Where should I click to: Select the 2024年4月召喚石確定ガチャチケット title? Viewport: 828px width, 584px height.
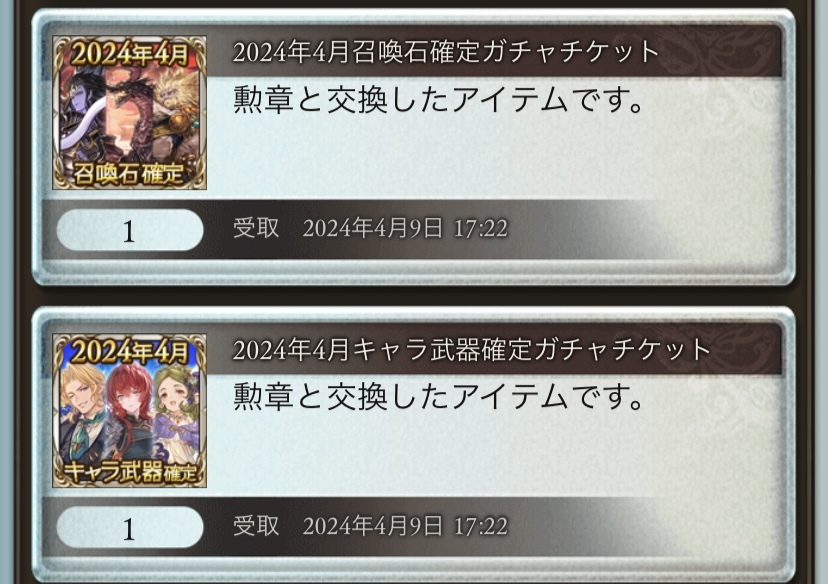click(x=446, y=52)
